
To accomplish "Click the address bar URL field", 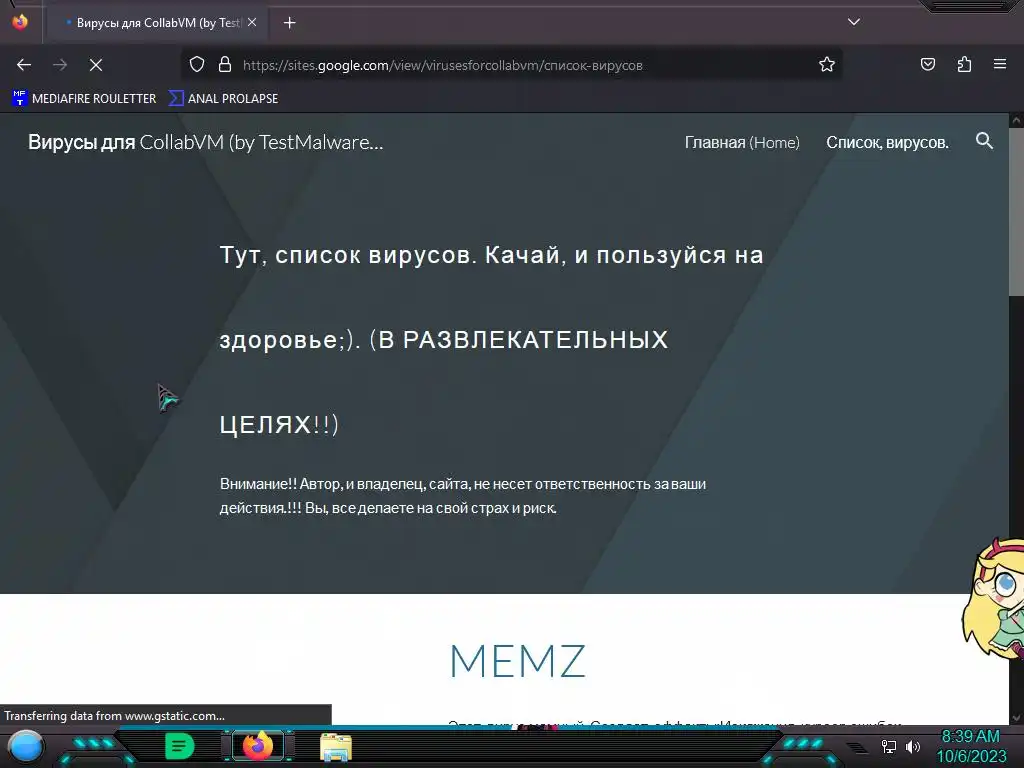I will [x=511, y=65].
